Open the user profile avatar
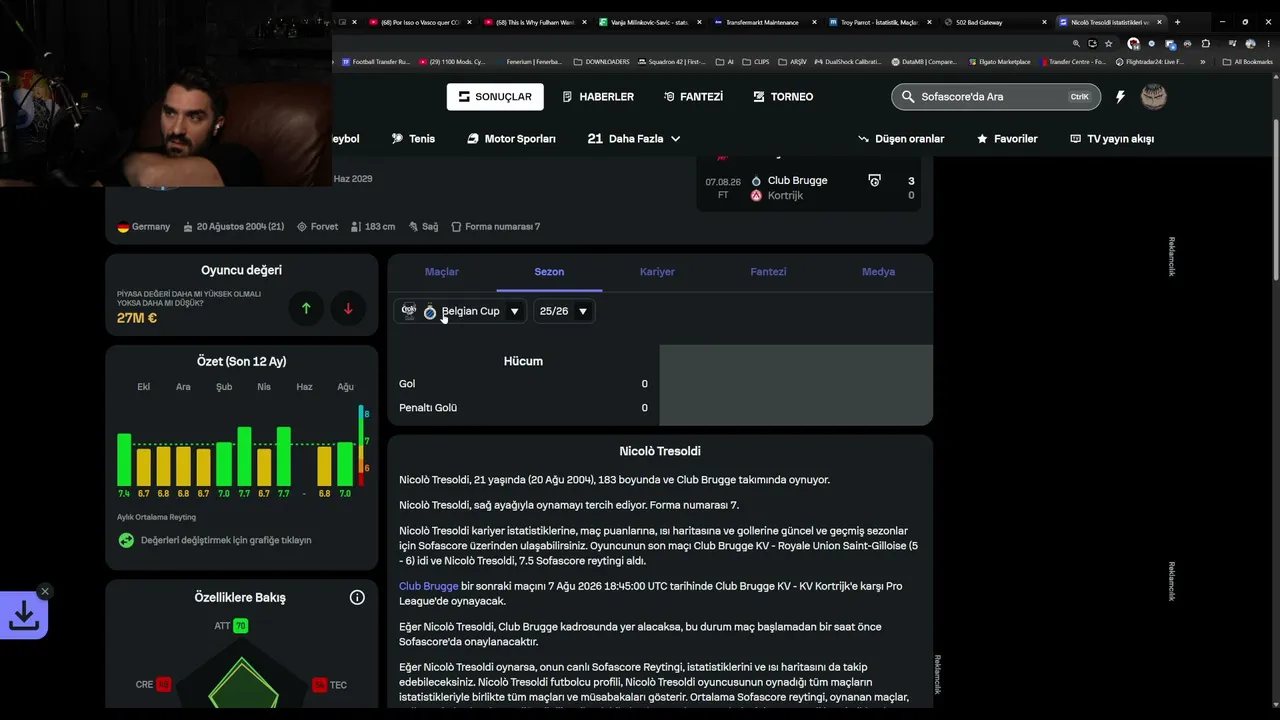1280x720 pixels. (x=1154, y=96)
